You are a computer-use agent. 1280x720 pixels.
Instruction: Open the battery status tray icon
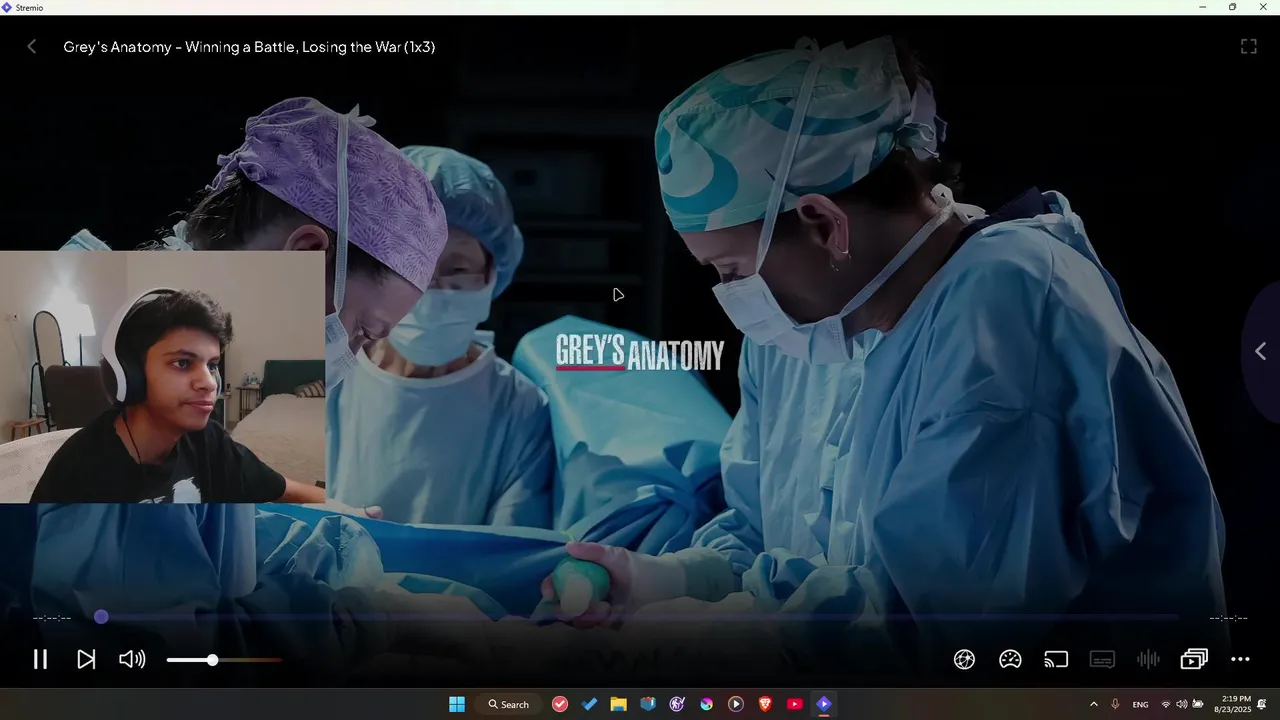coord(1198,704)
